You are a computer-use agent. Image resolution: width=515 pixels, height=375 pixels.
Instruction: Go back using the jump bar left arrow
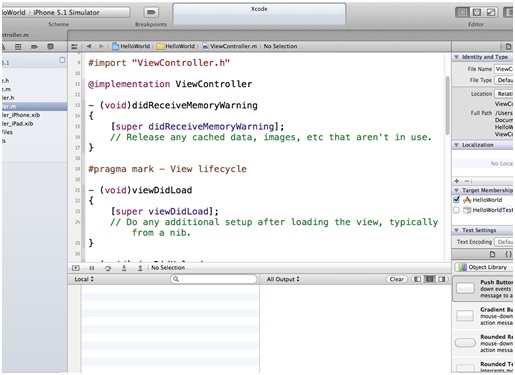pos(89,46)
